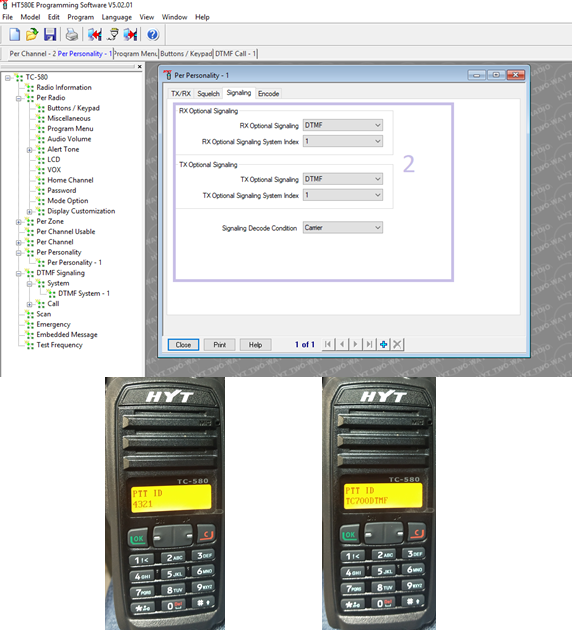Screen dimensions: 572x630
Task: Open the RX Optional Signaling dropdown
Action: coord(343,125)
